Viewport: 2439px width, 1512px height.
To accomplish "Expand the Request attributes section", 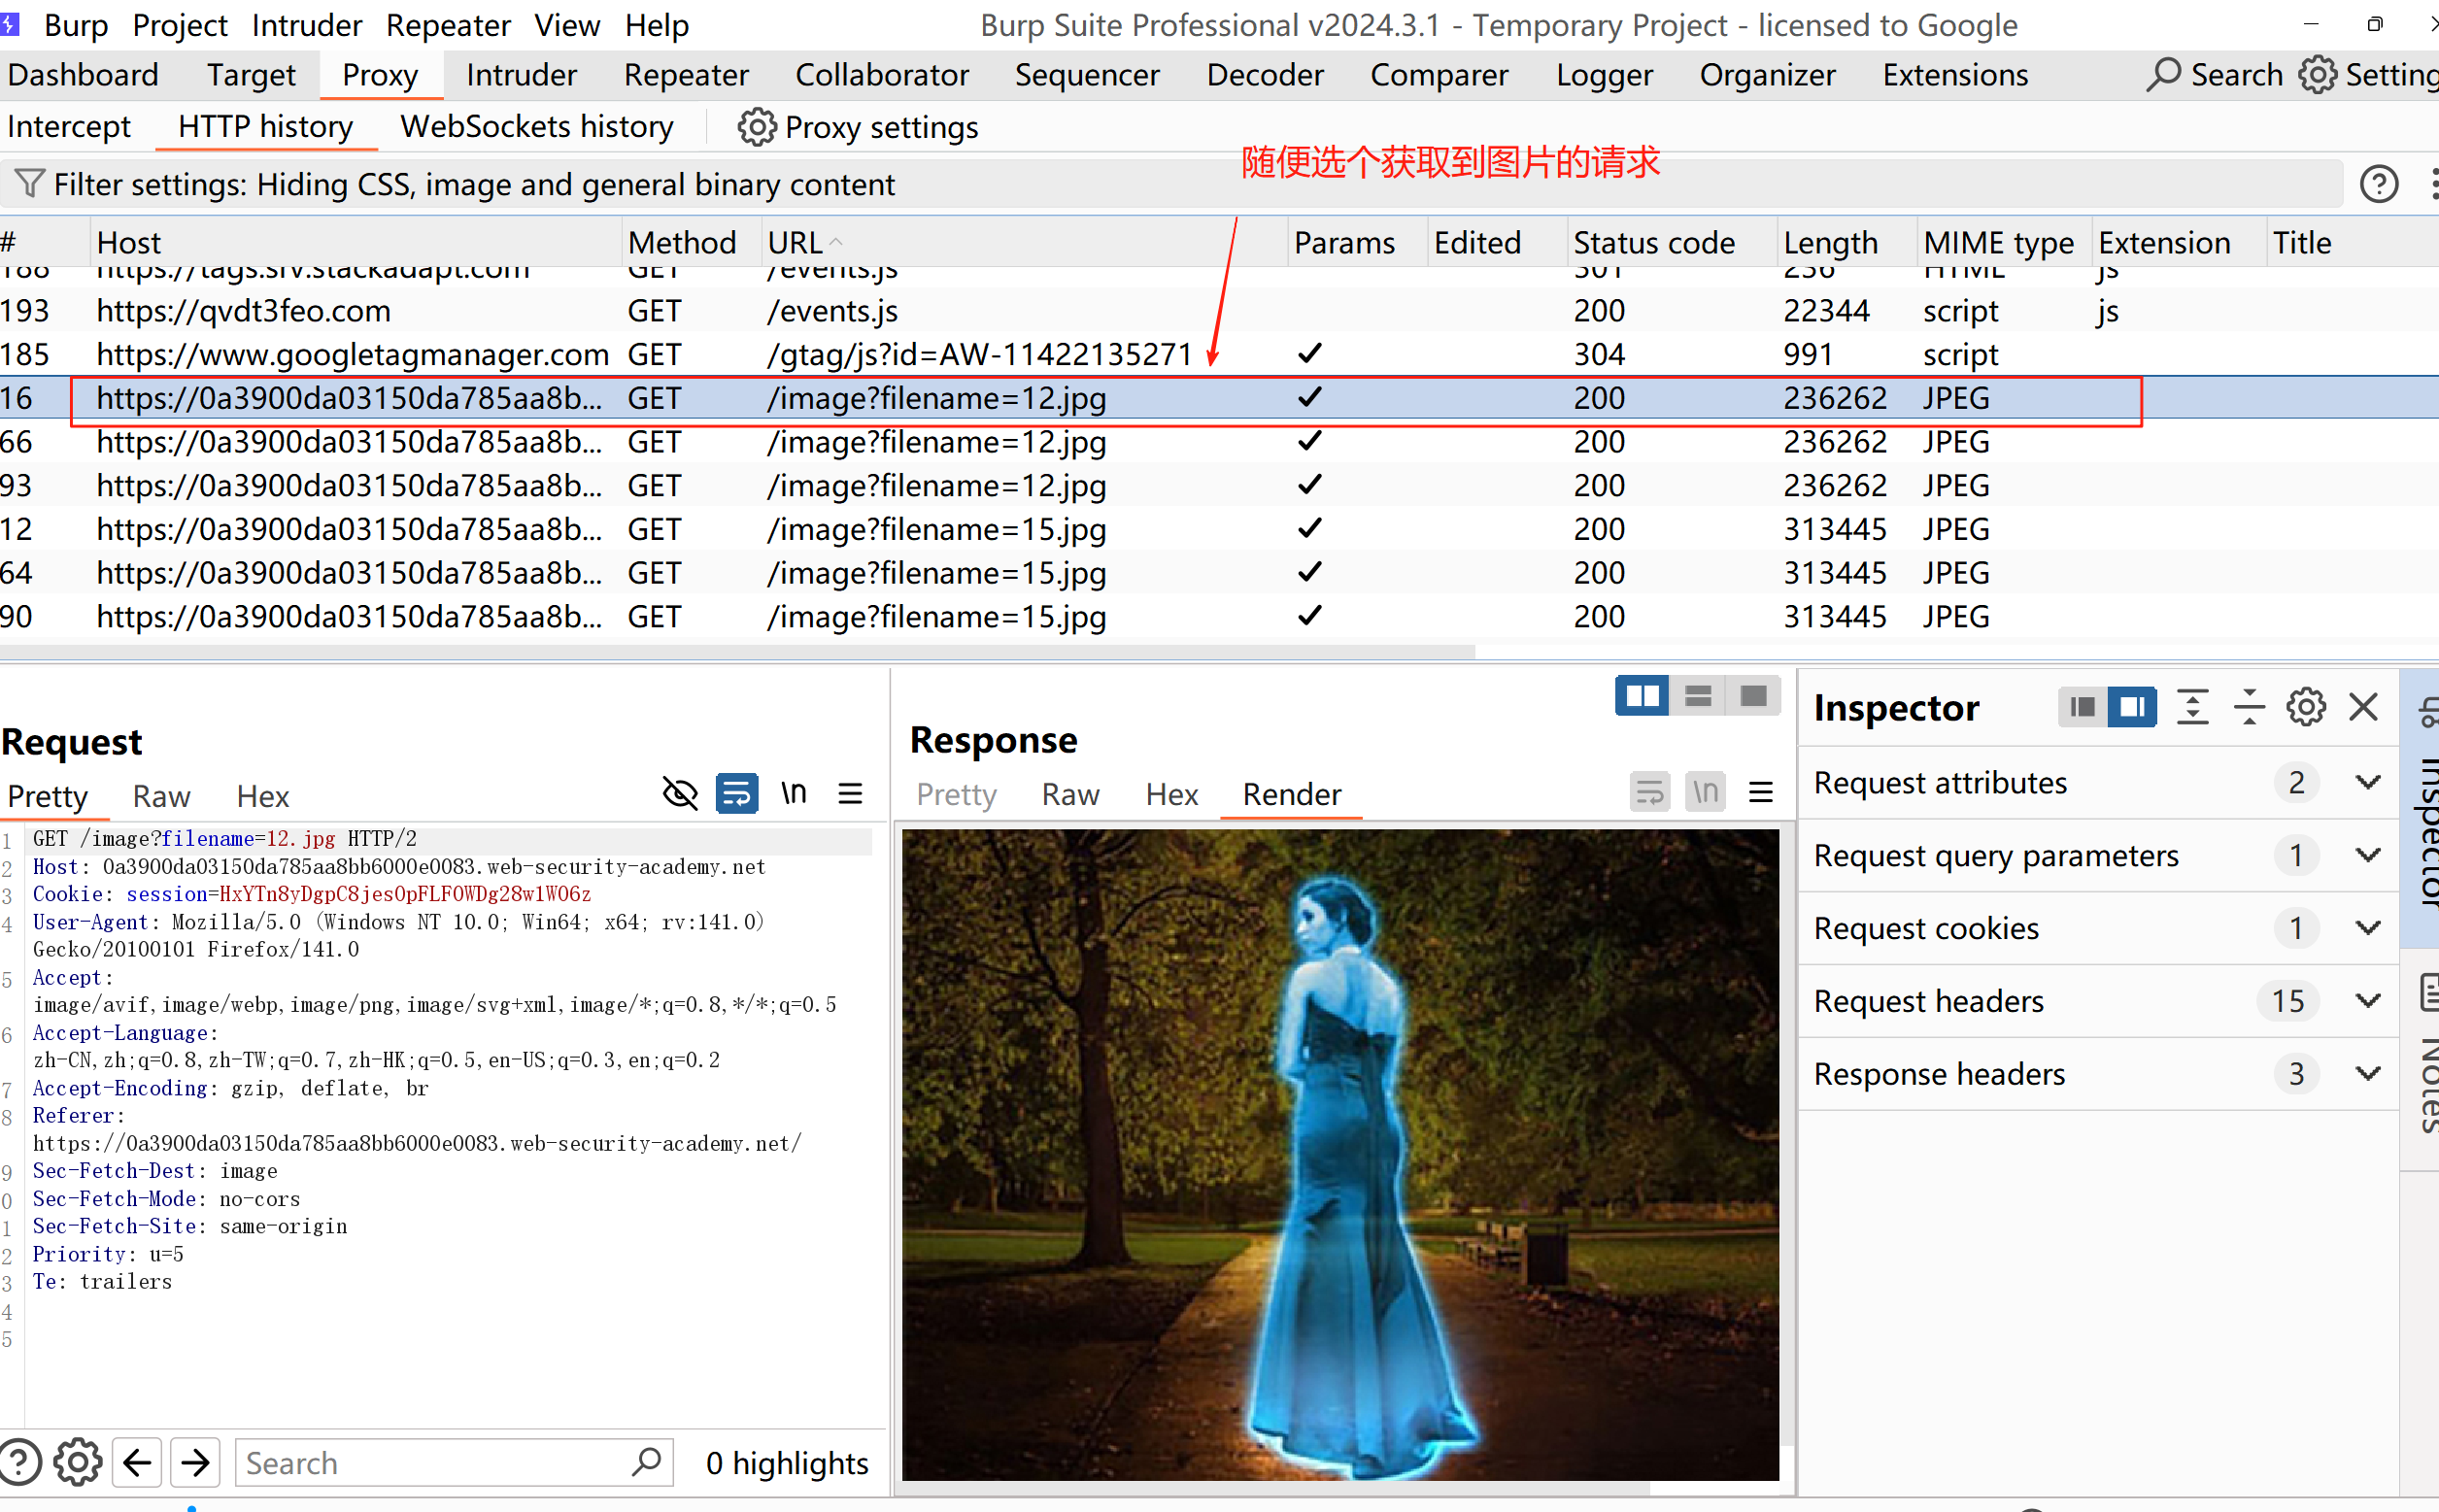I will coord(2367,782).
